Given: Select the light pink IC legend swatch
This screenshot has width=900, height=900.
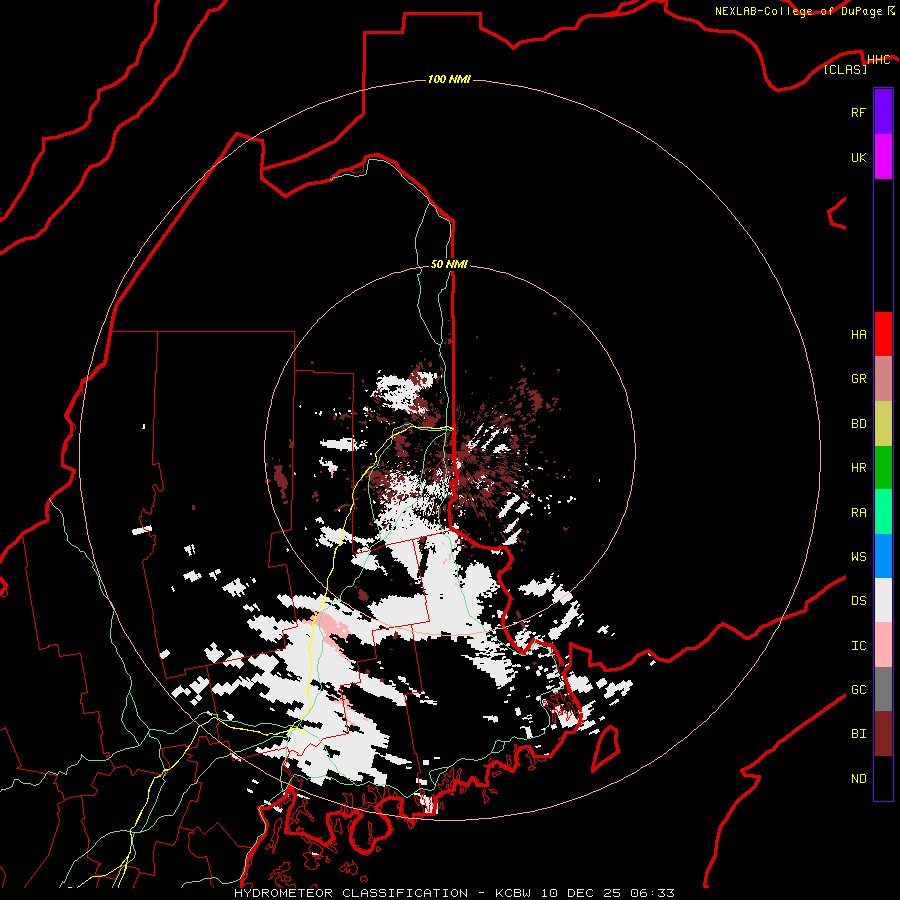Looking at the screenshot, I should (883, 645).
